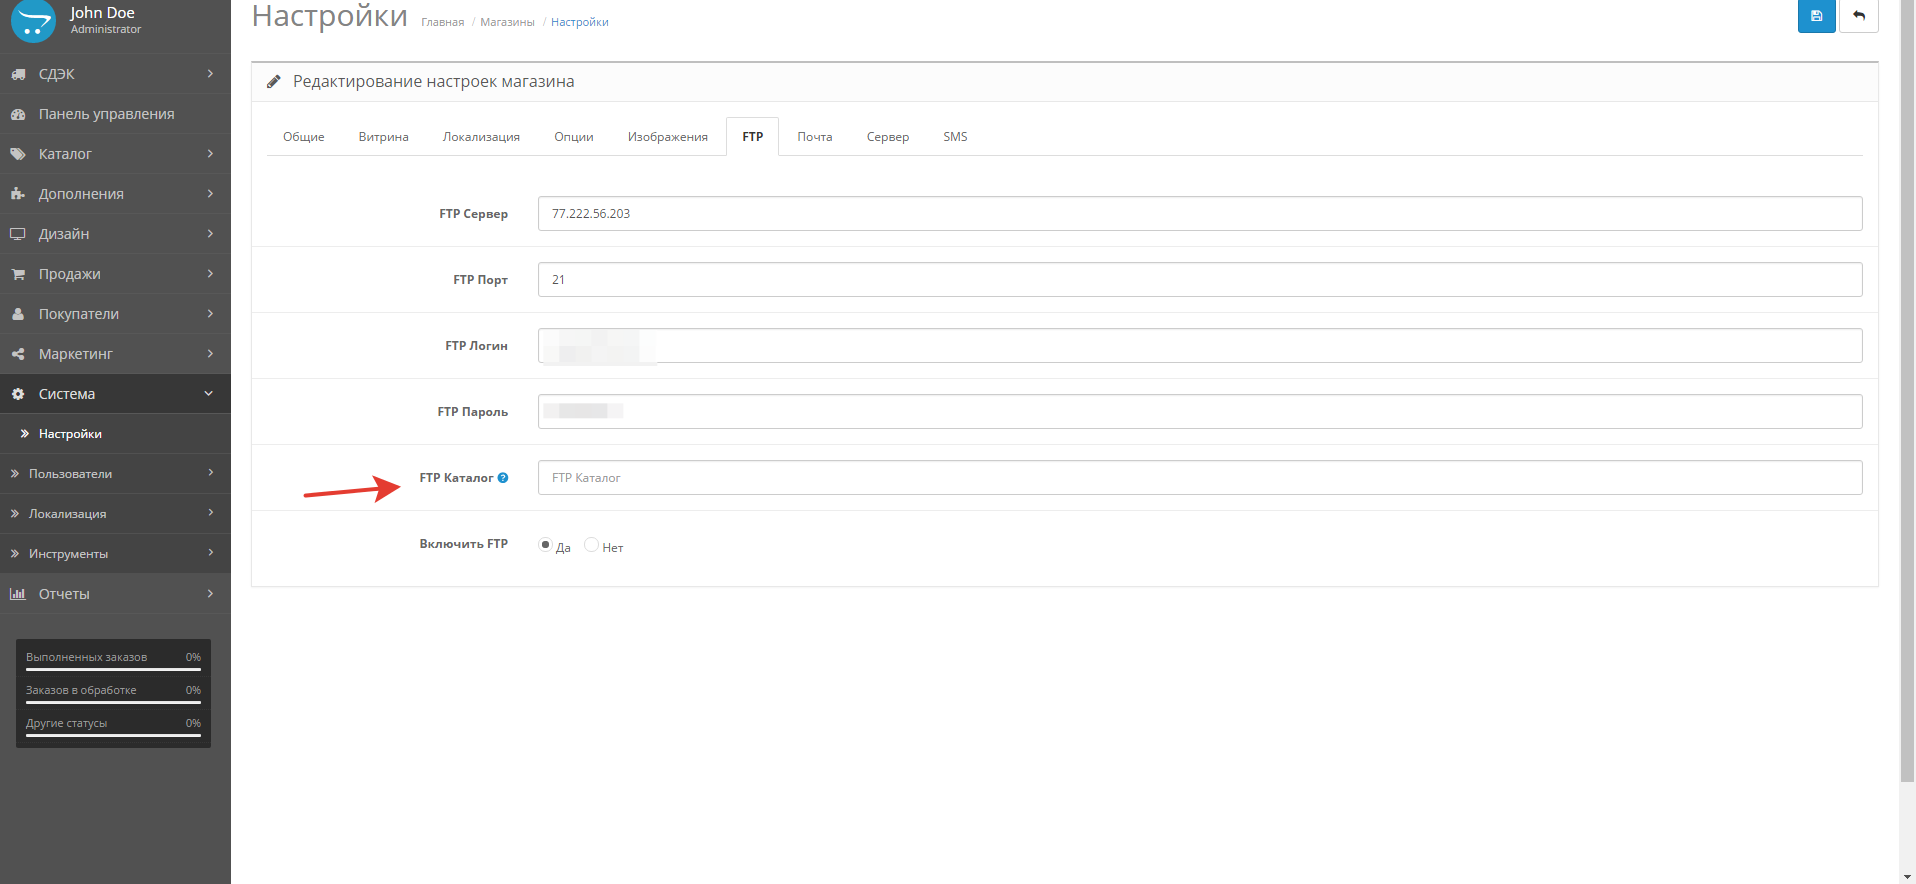1916x884 pixels.
Task: Collapse the Система menu chevron
Action: (209, 394)
